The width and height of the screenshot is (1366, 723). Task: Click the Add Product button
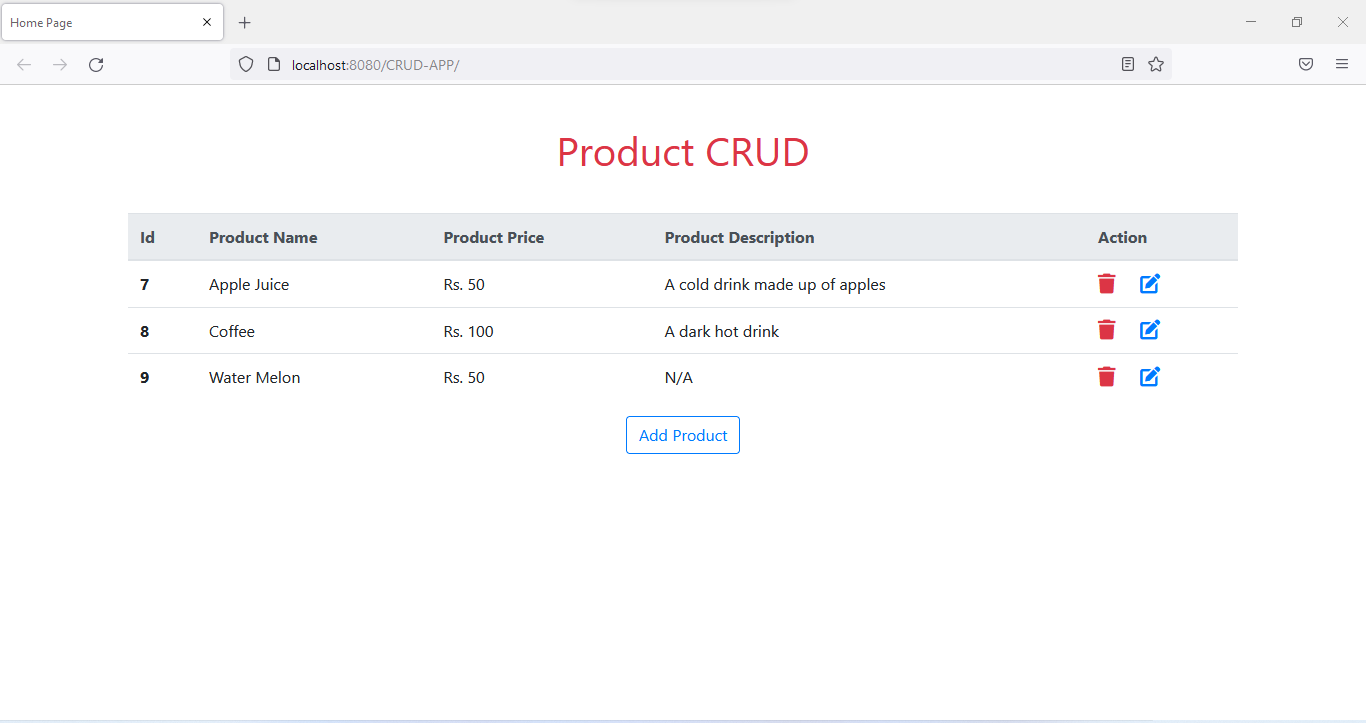[683, 435]
